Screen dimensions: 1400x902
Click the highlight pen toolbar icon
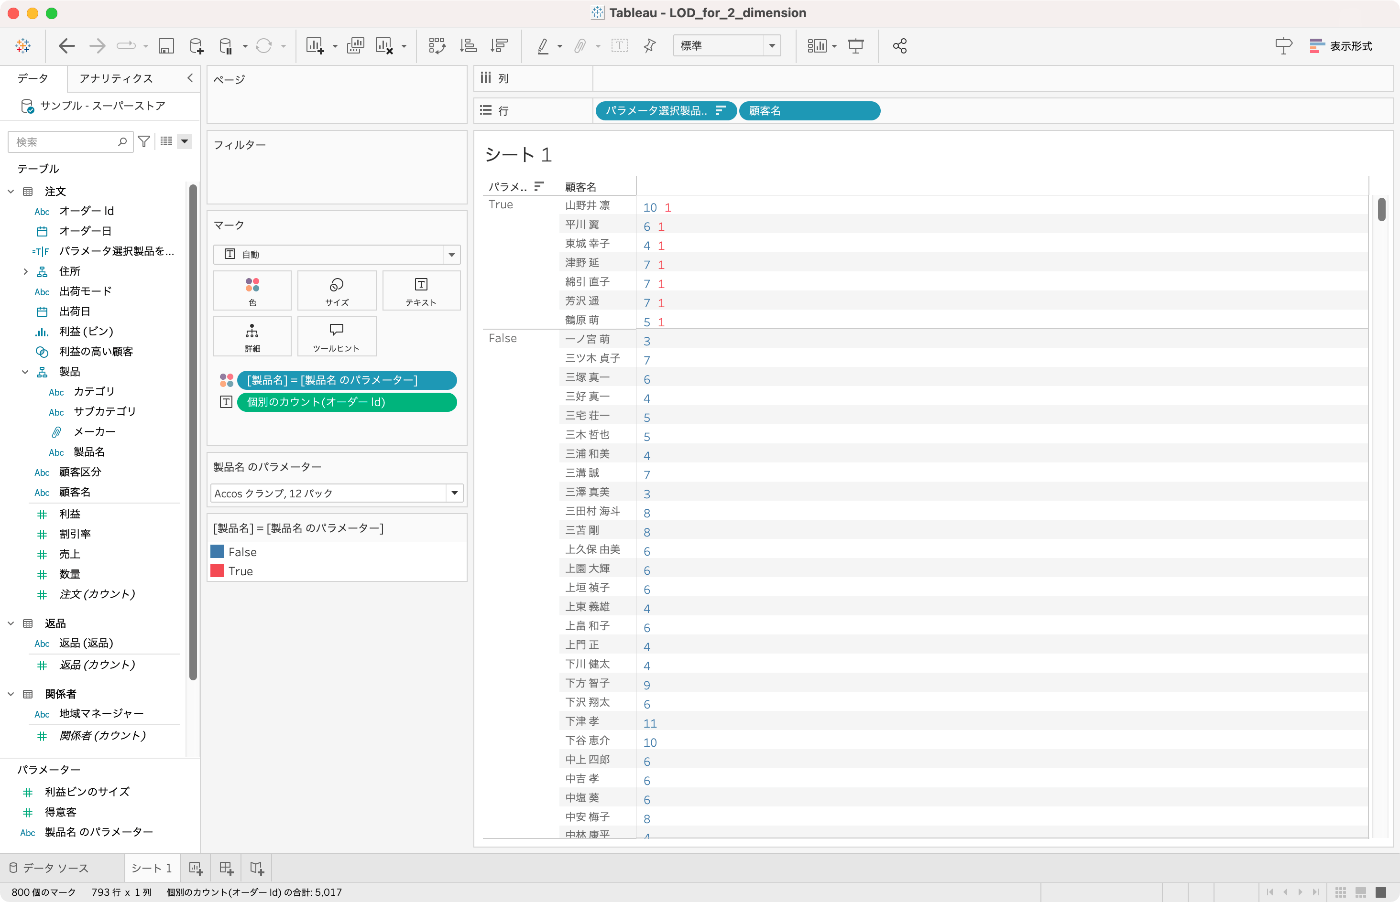click(543, 46)
